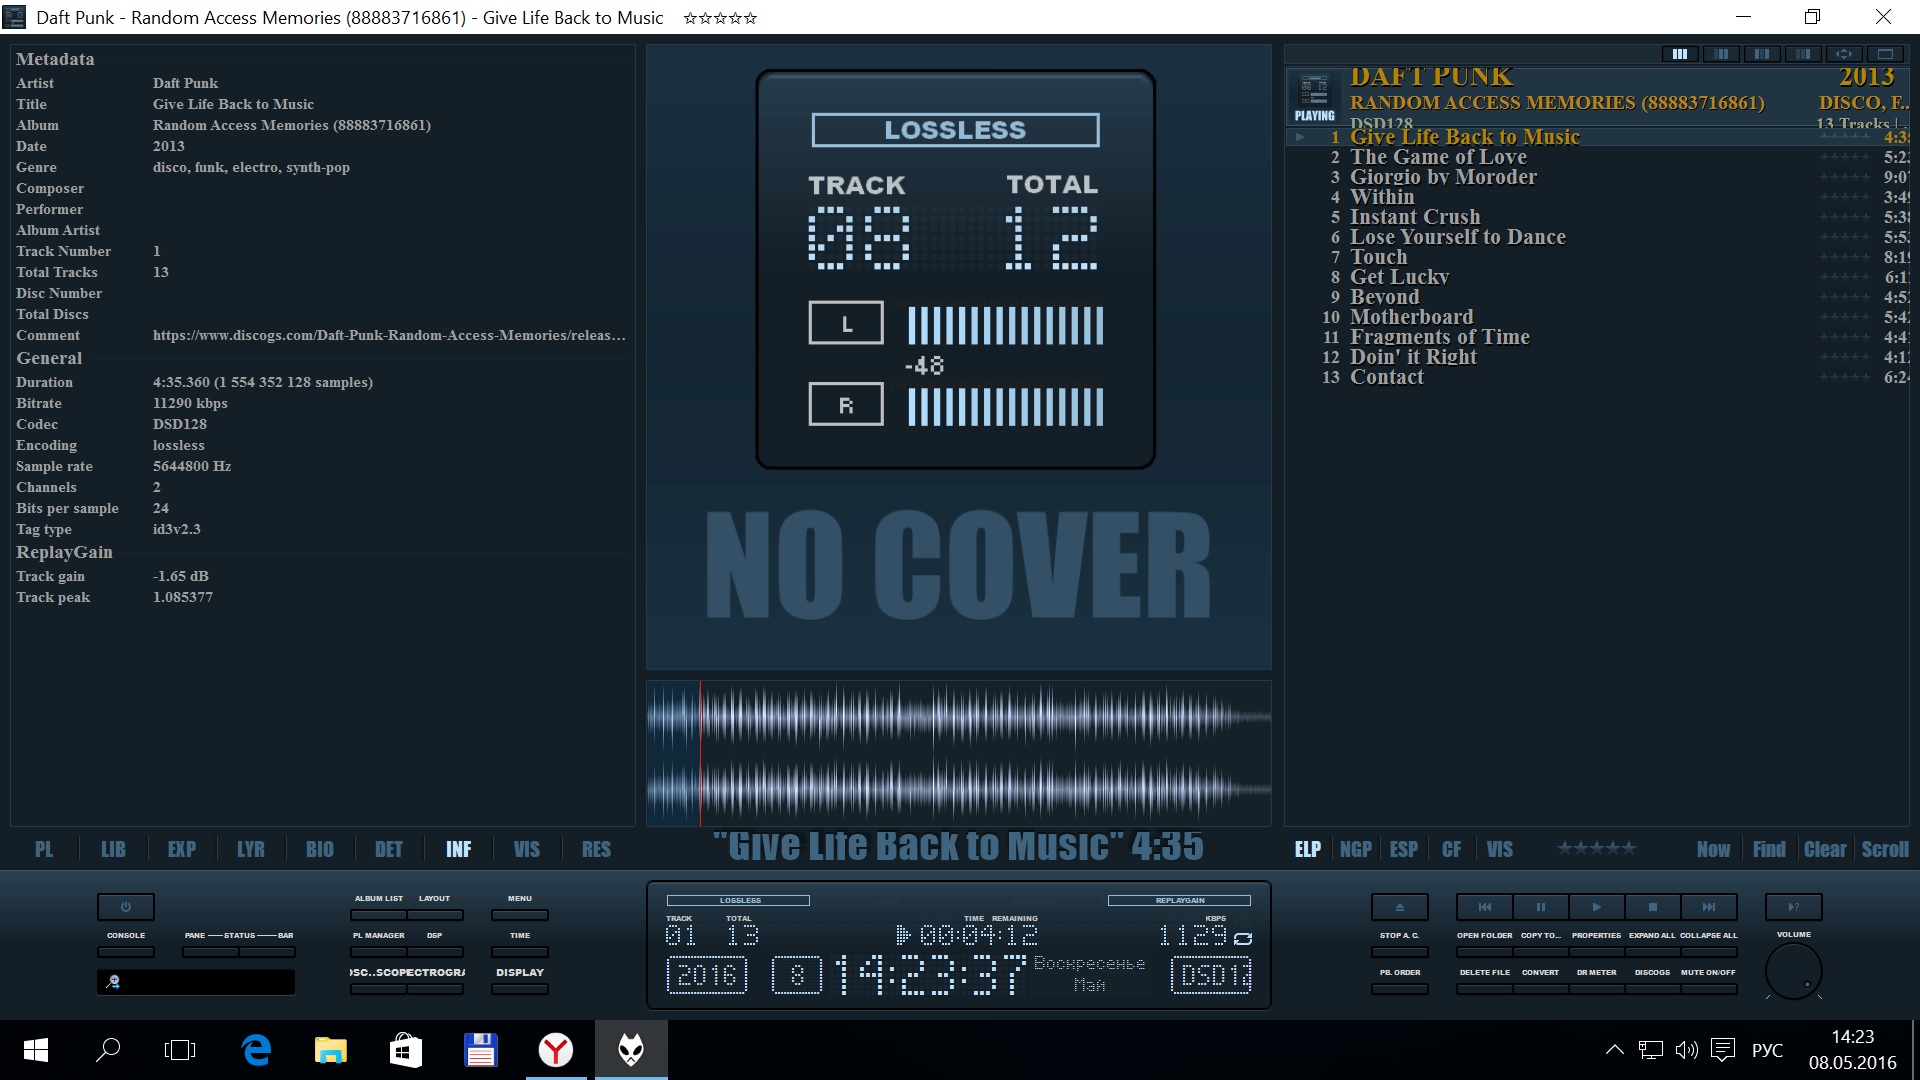Click the power button above CONSOLE
Screen dimensions: 1920x1080
click(x=126, y=907)
